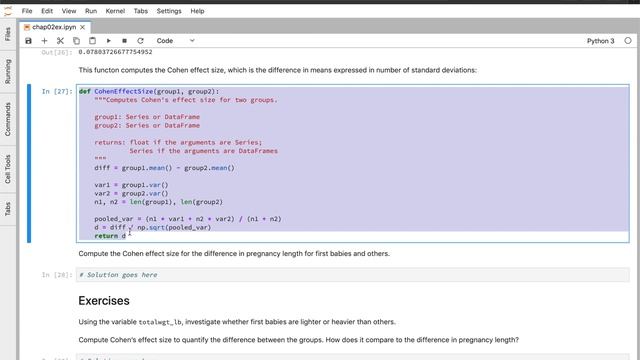640x360 pixels.
Task: Open the cell type Code dropdown
Action: pyautogui.click(x=176, y=41)
